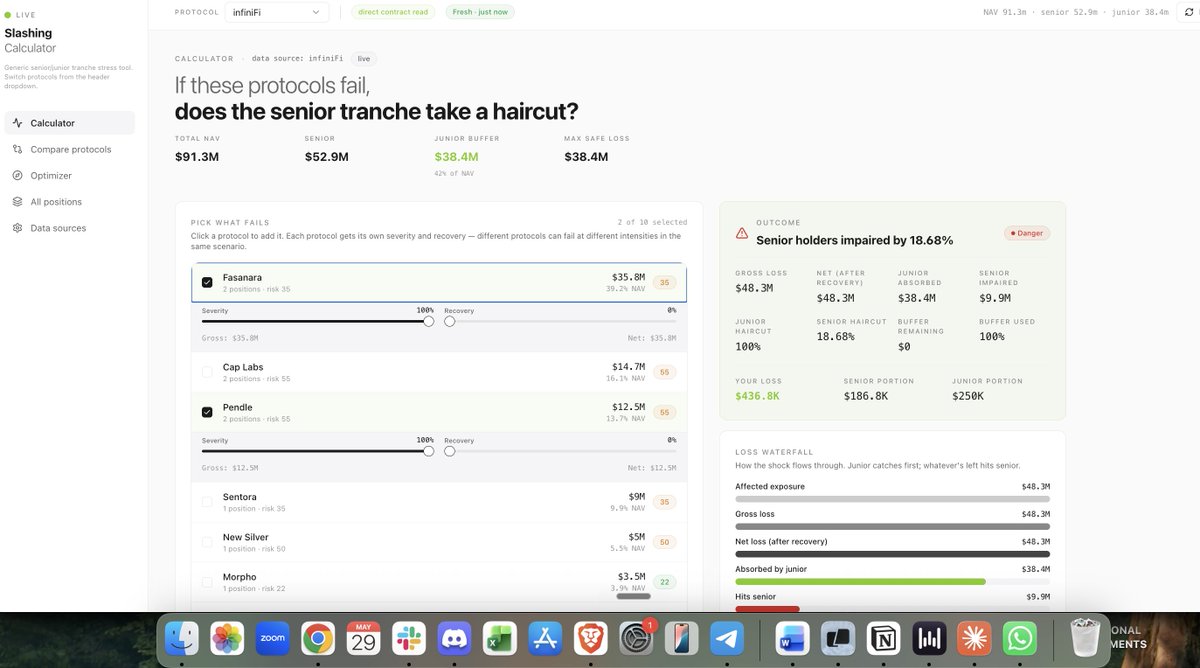The width and height of the screenshot is (1200, 668).
Task: Click the Hits senior red bar
Action: 767,609
